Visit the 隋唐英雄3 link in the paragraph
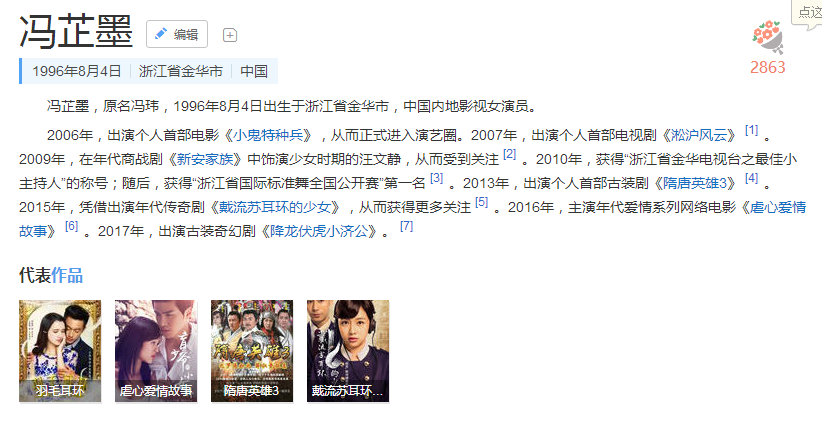 695,183
